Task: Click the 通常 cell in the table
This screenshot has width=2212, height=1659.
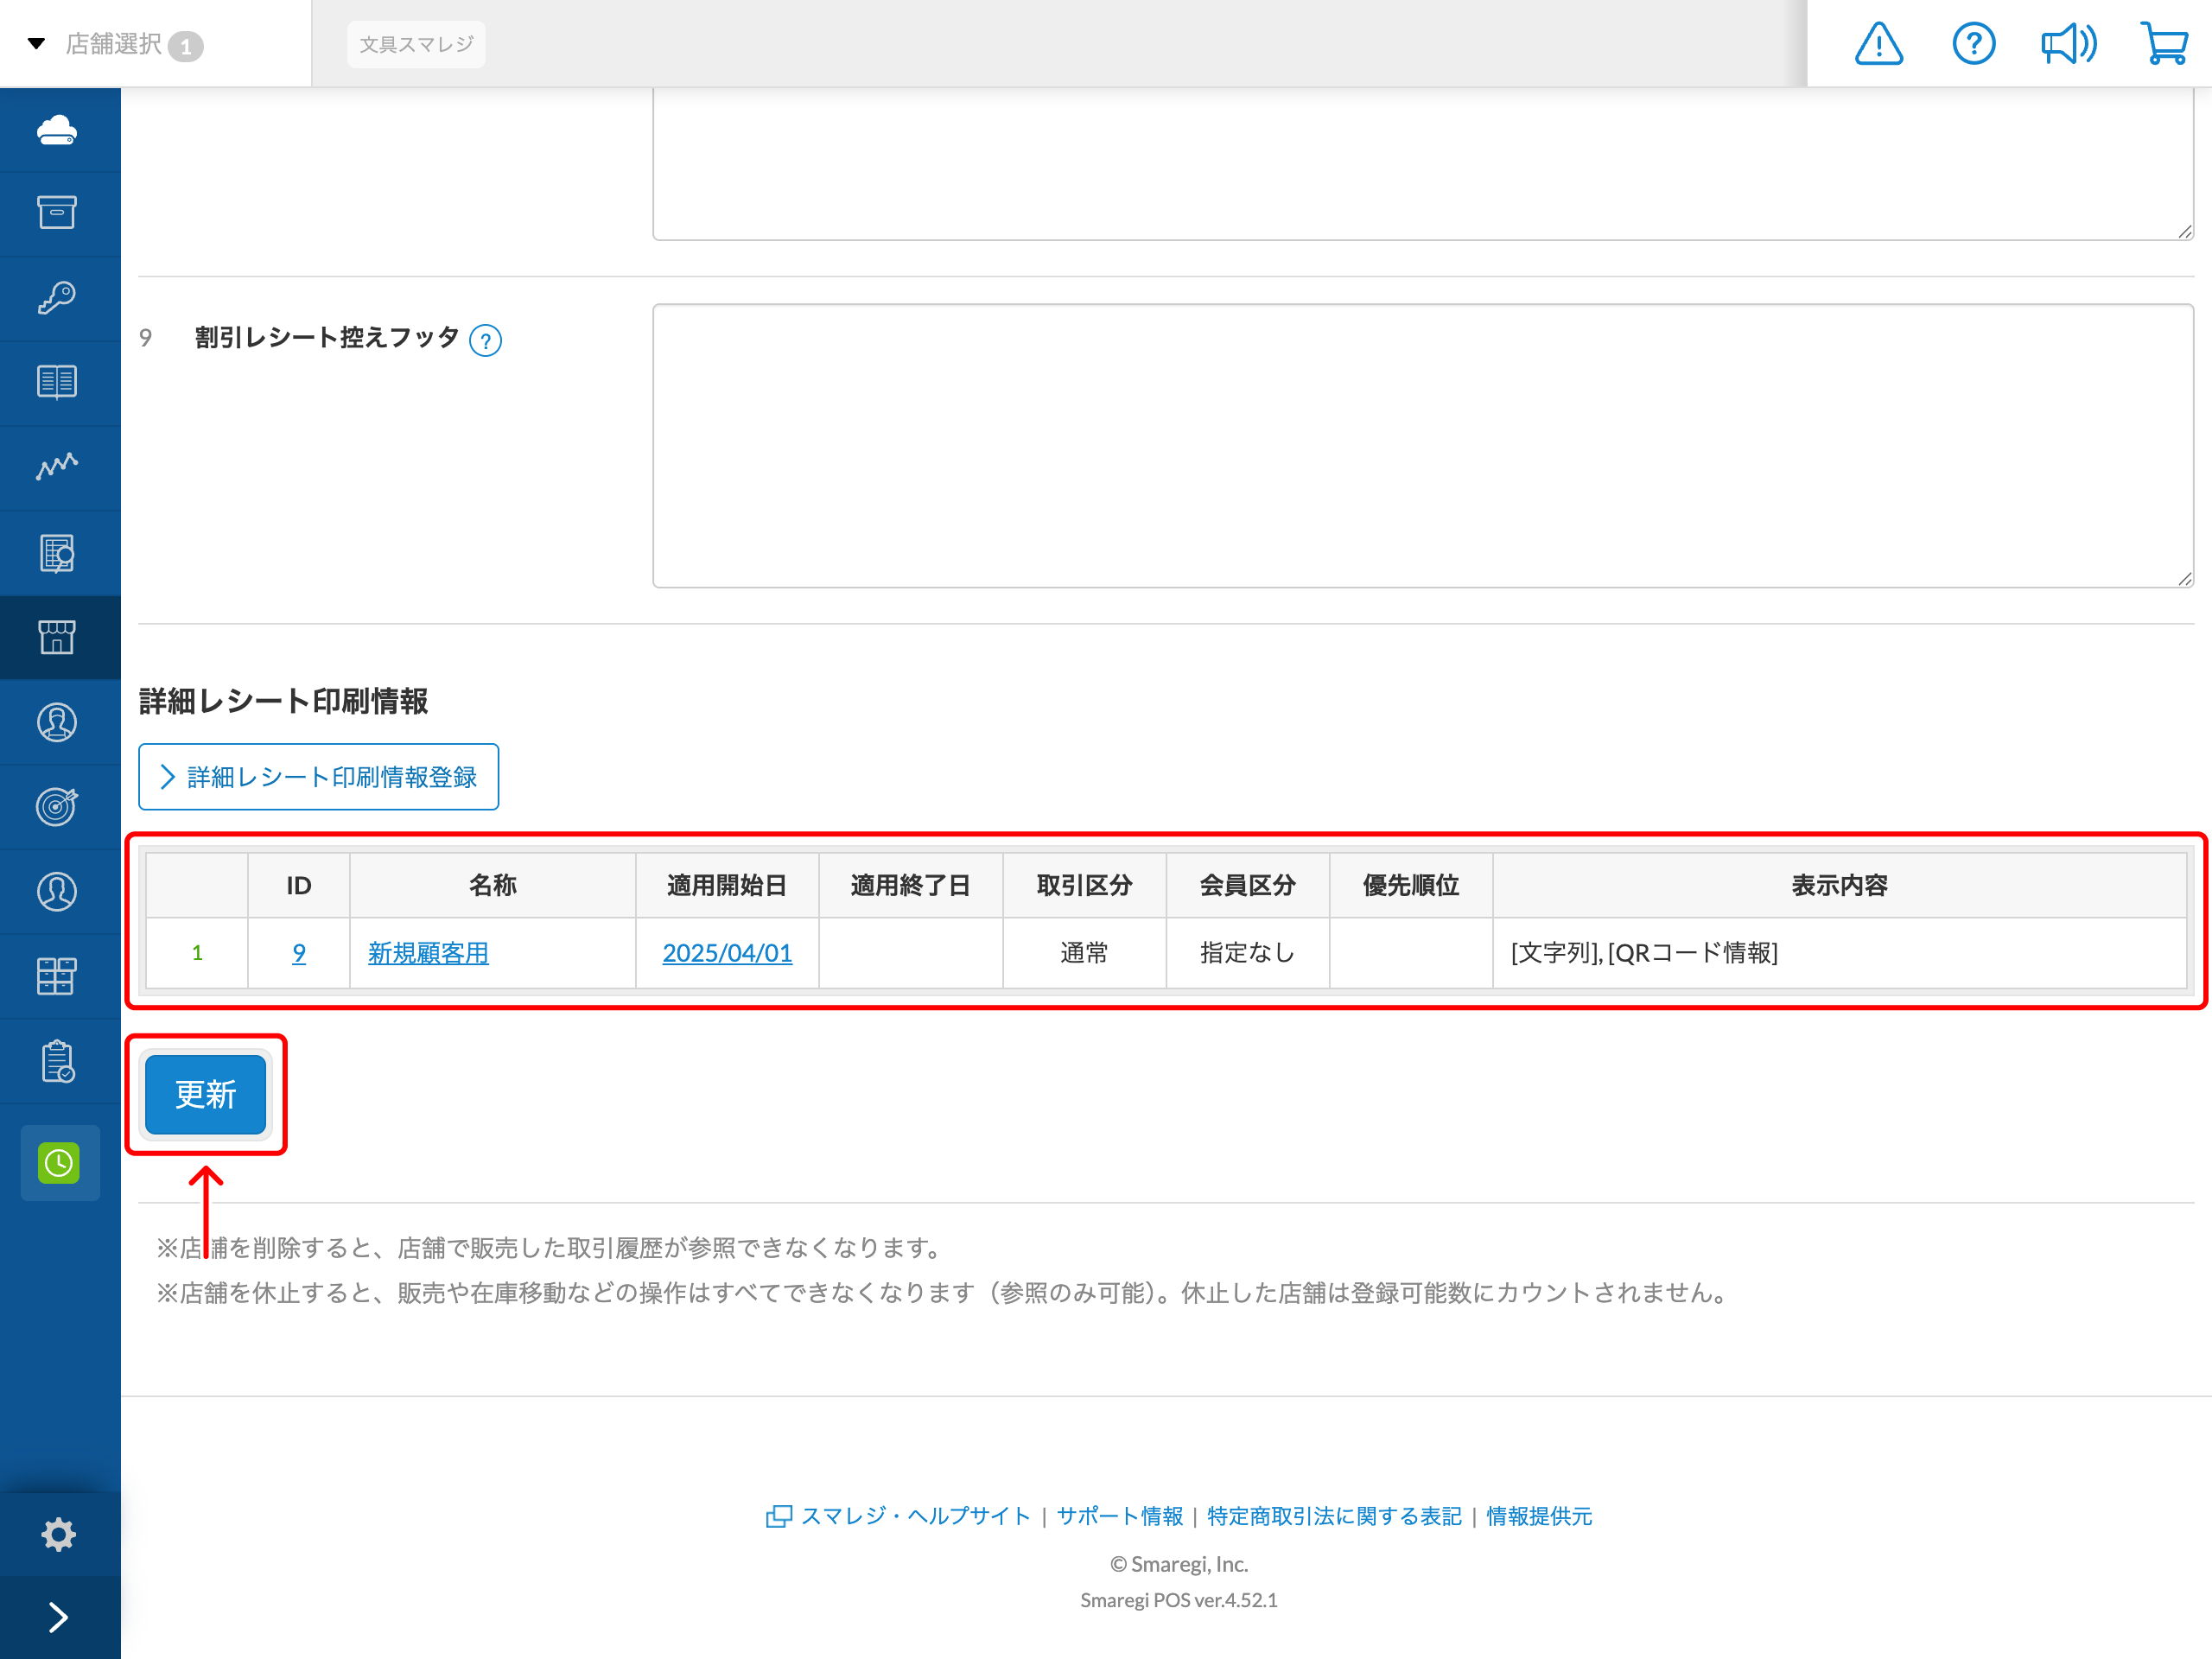Action: pos(1084,953)
